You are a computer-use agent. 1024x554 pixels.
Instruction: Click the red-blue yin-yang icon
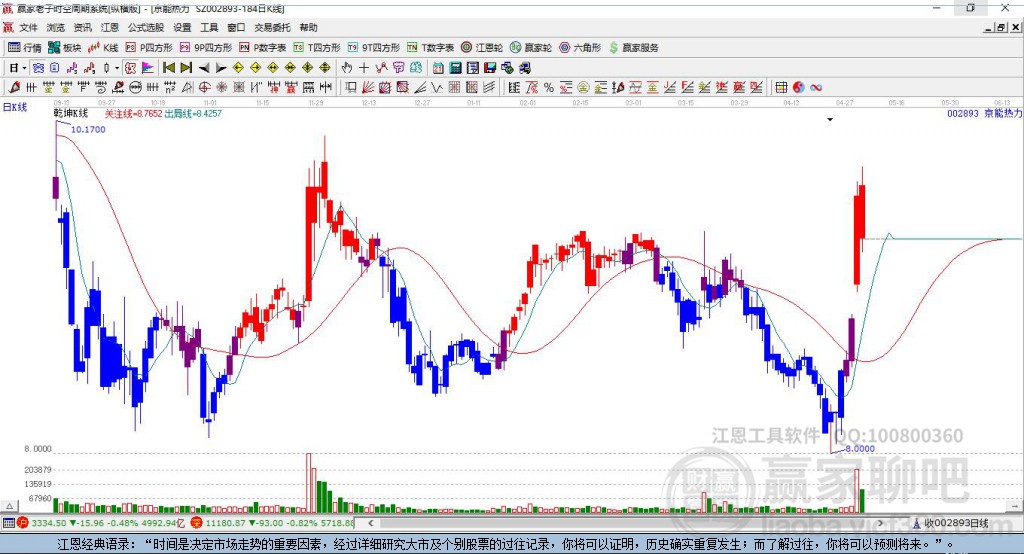point(798,88)
